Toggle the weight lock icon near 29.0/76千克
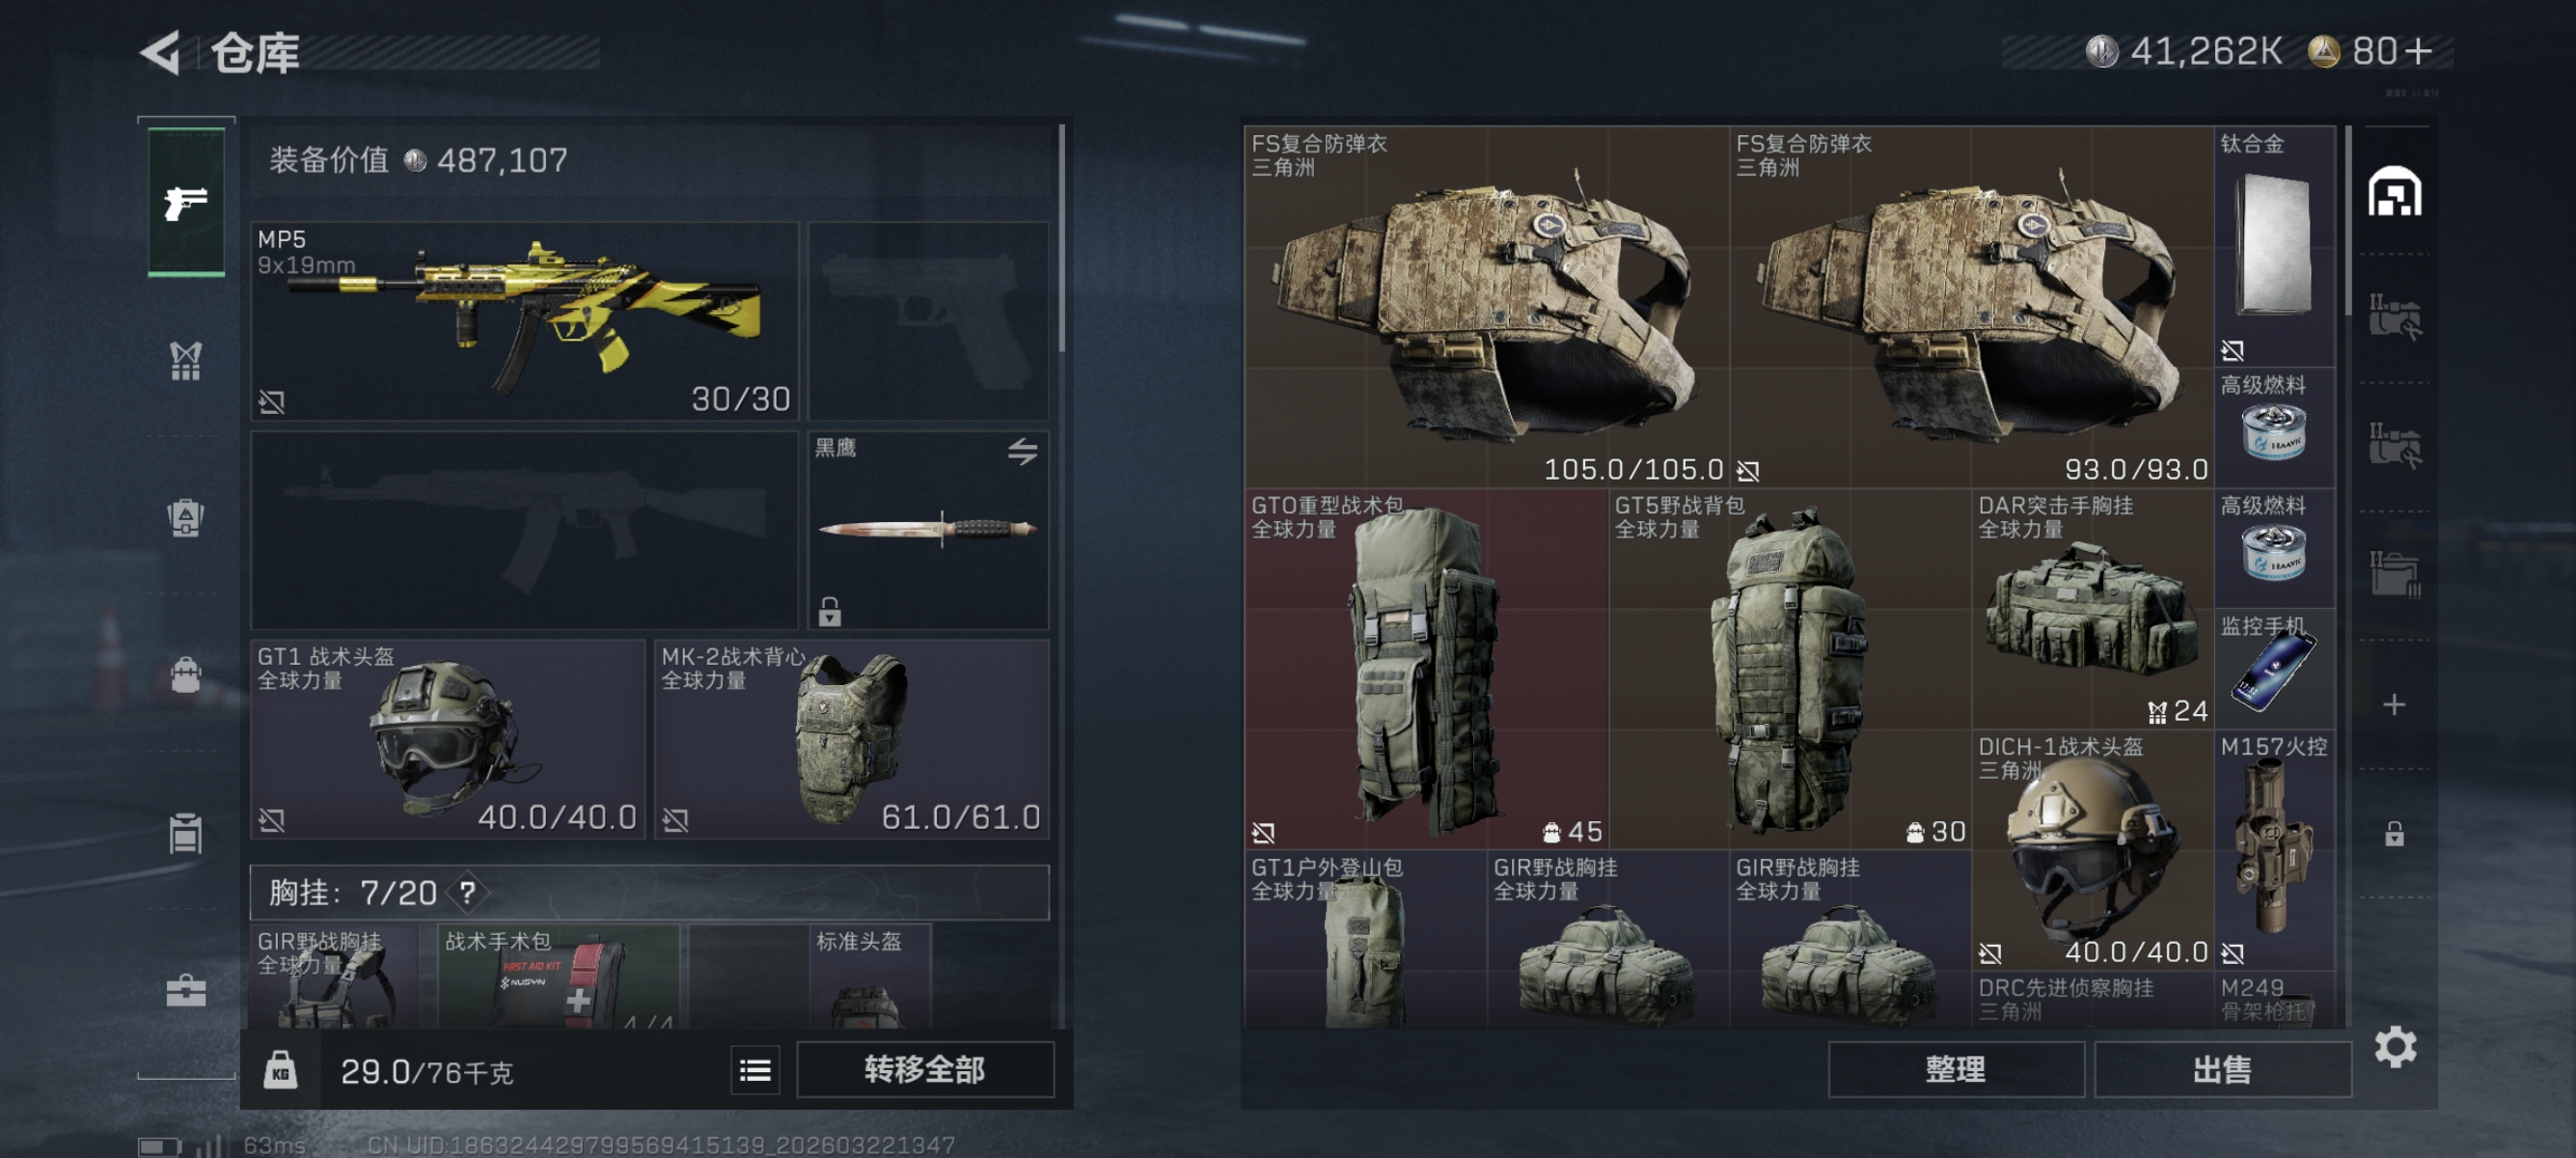The width and height of the screenshot is (2576, 1158). click(280, 1071)
